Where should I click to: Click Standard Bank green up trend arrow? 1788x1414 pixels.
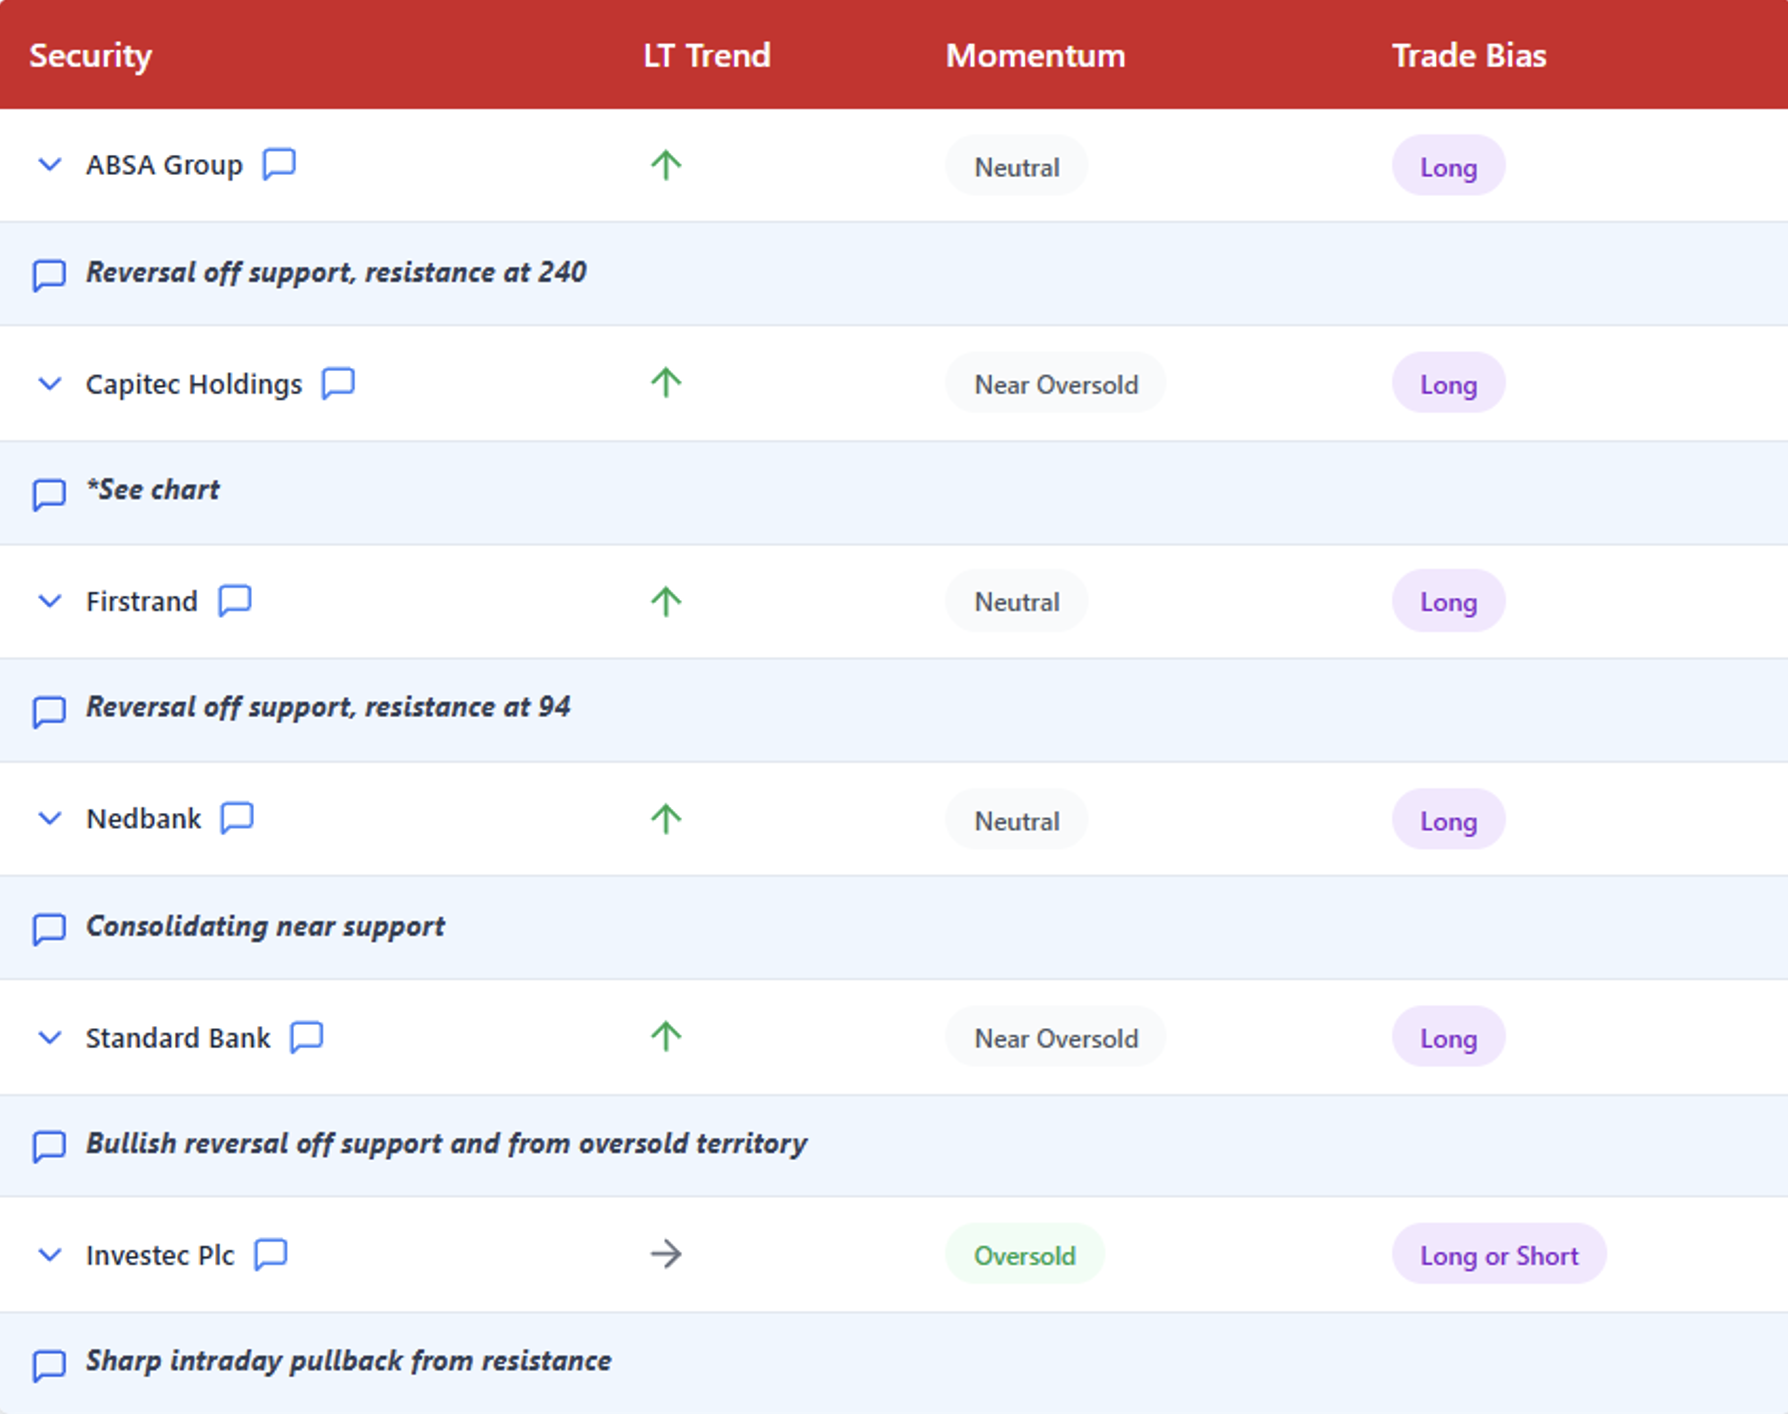pos(666,1036)
